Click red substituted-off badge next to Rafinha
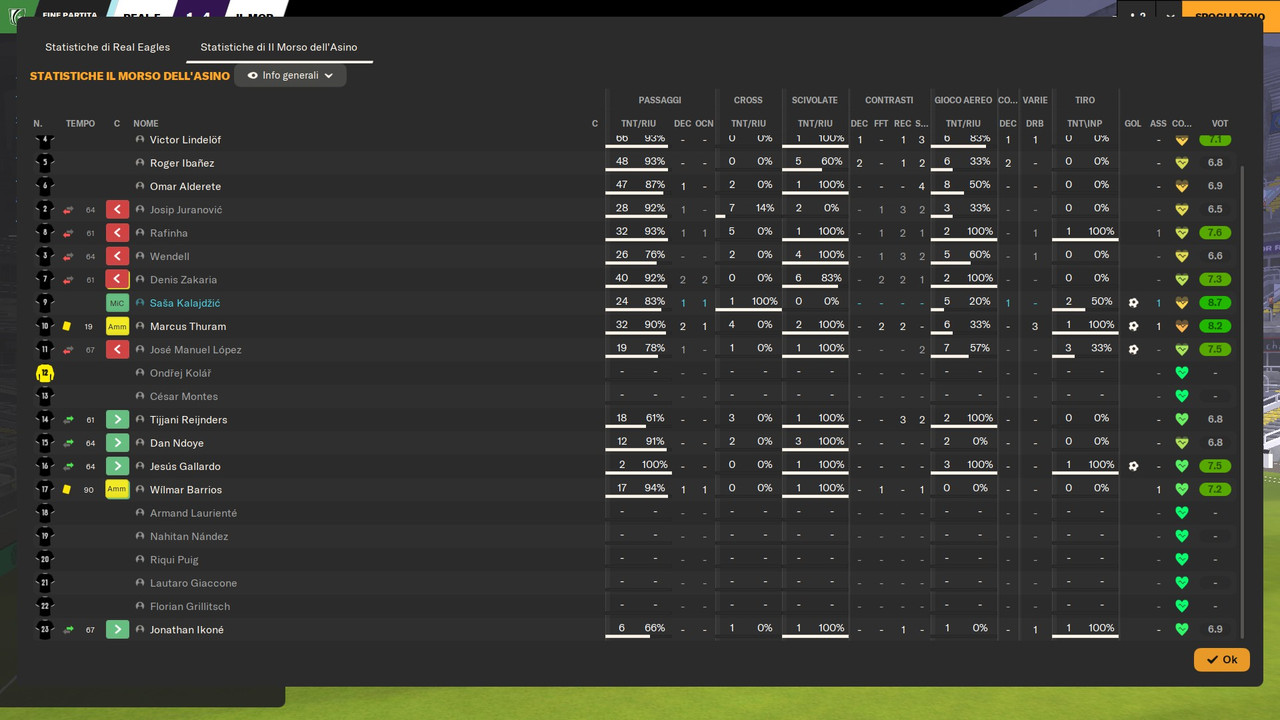The height and width of the screenshot is (720, 1280). click(x=117, y=233)
